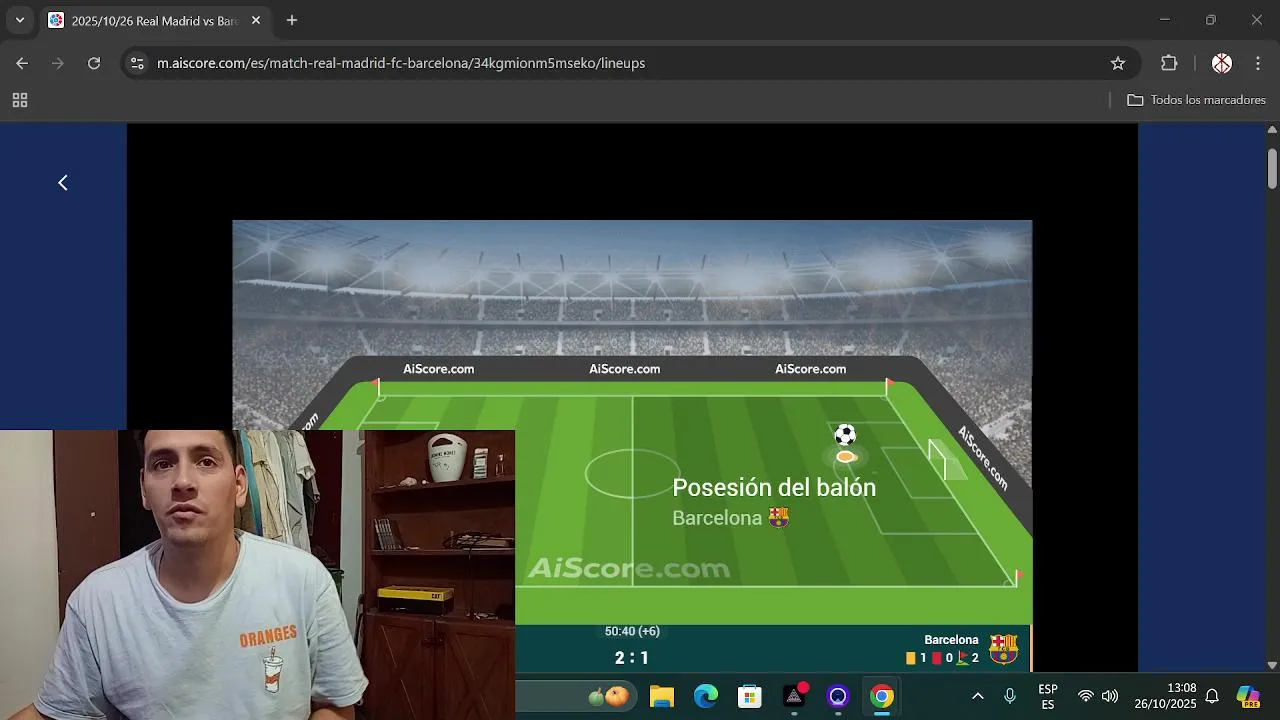Click the microphone tray icon
The width and height of the screenshot is (1280, 720).
1010,697
